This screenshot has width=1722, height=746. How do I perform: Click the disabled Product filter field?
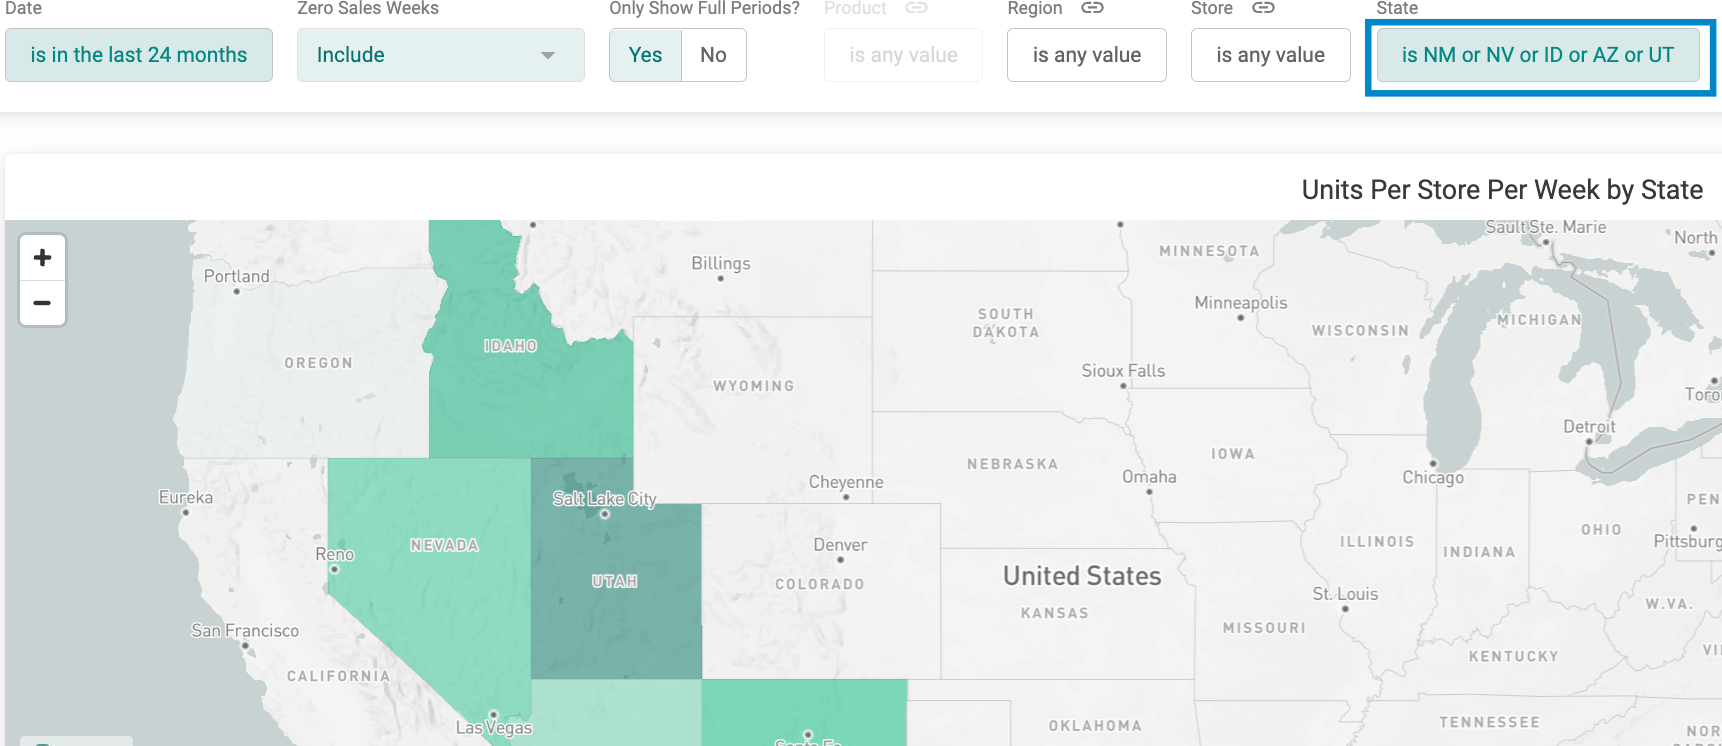(x=903, y=55)
